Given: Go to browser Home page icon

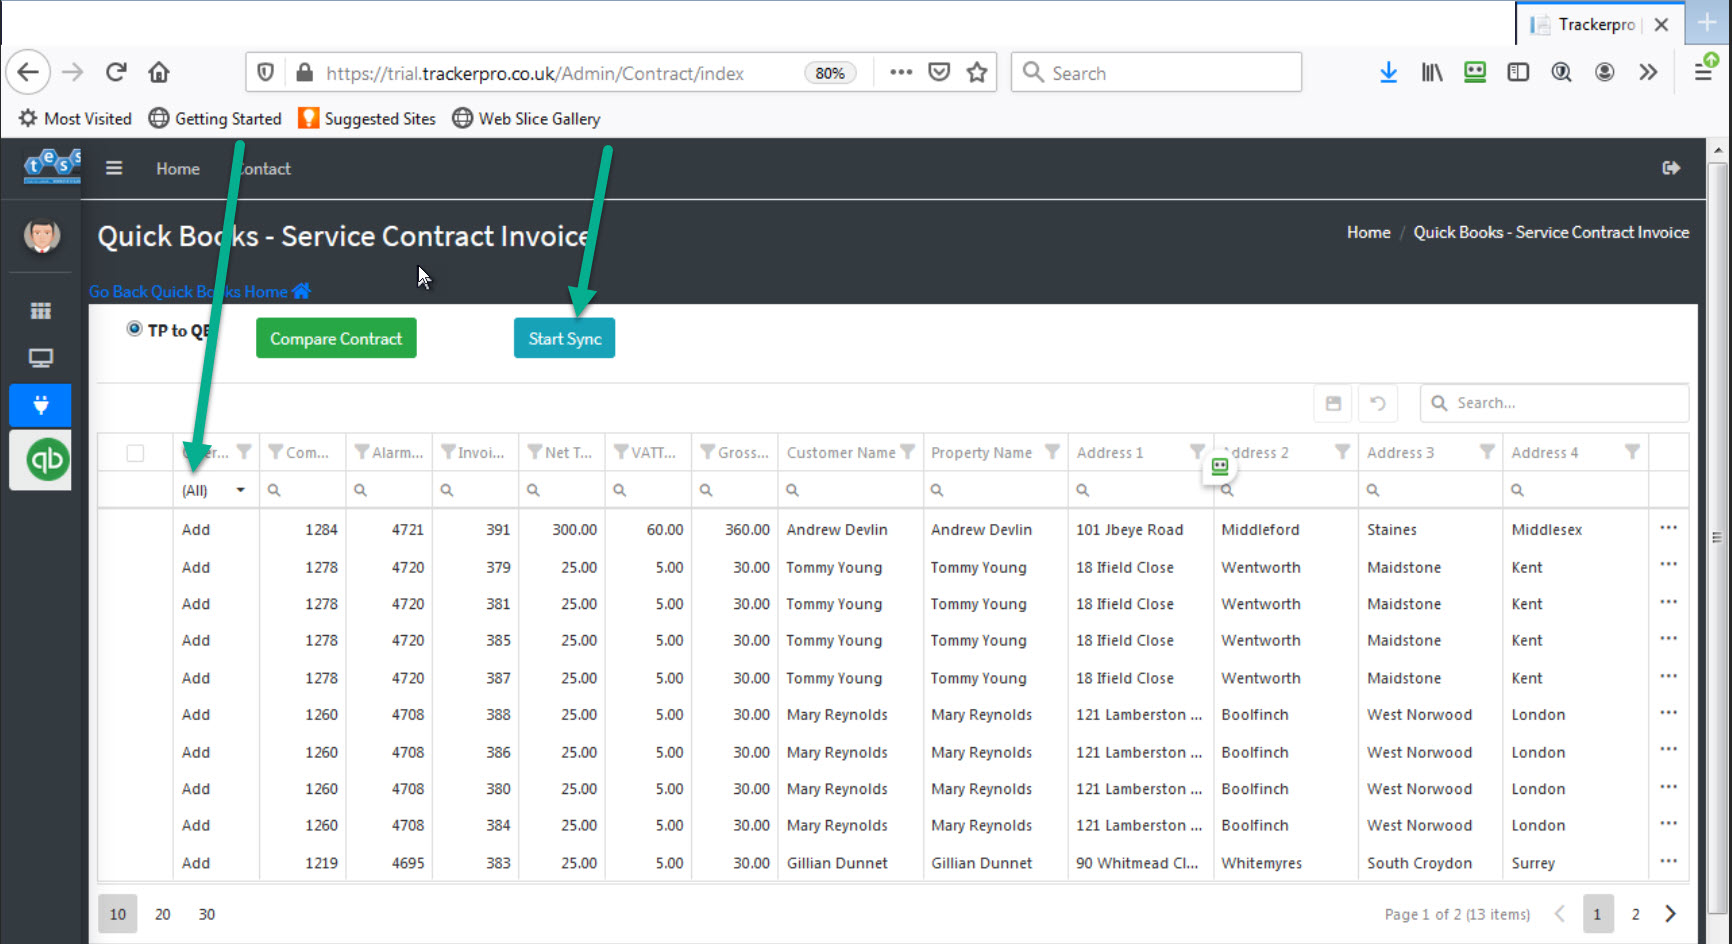Looking at the screenshot, I should 159,72.
